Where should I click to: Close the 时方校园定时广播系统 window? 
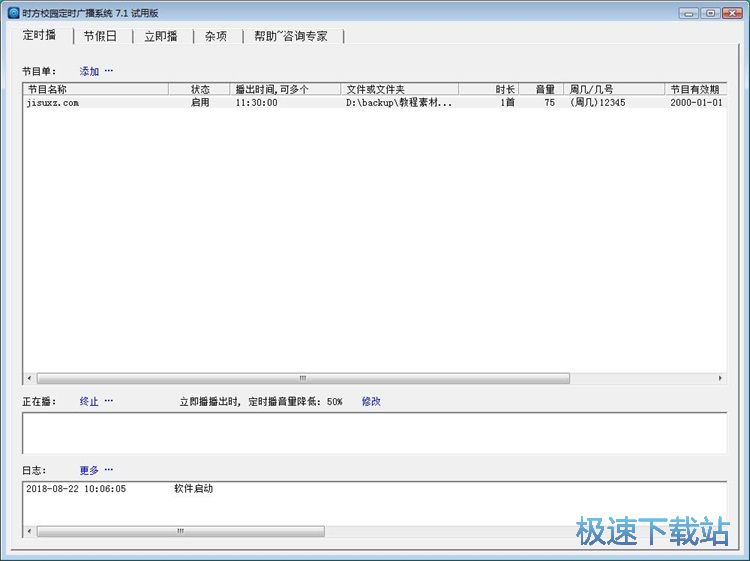click(732, 13)
